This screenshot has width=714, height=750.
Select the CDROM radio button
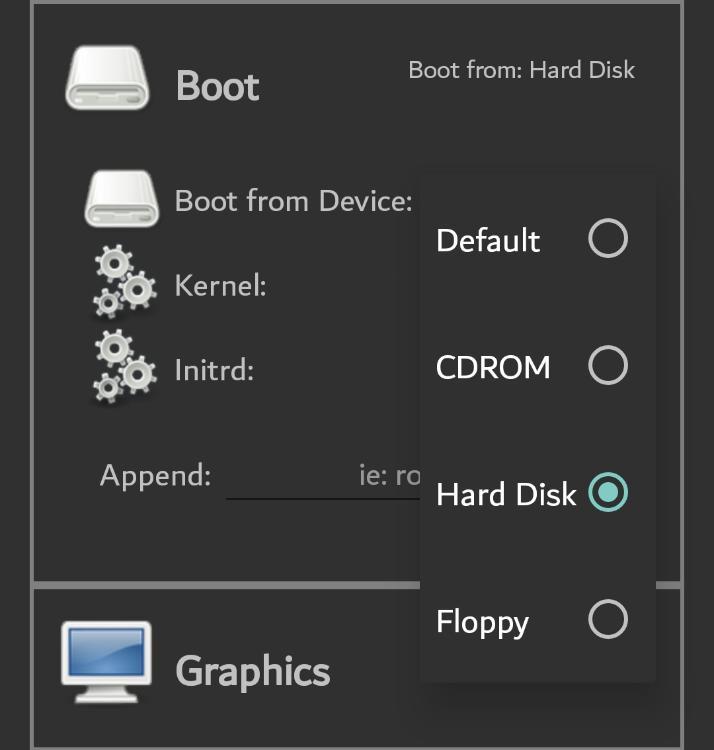[608, 365]
